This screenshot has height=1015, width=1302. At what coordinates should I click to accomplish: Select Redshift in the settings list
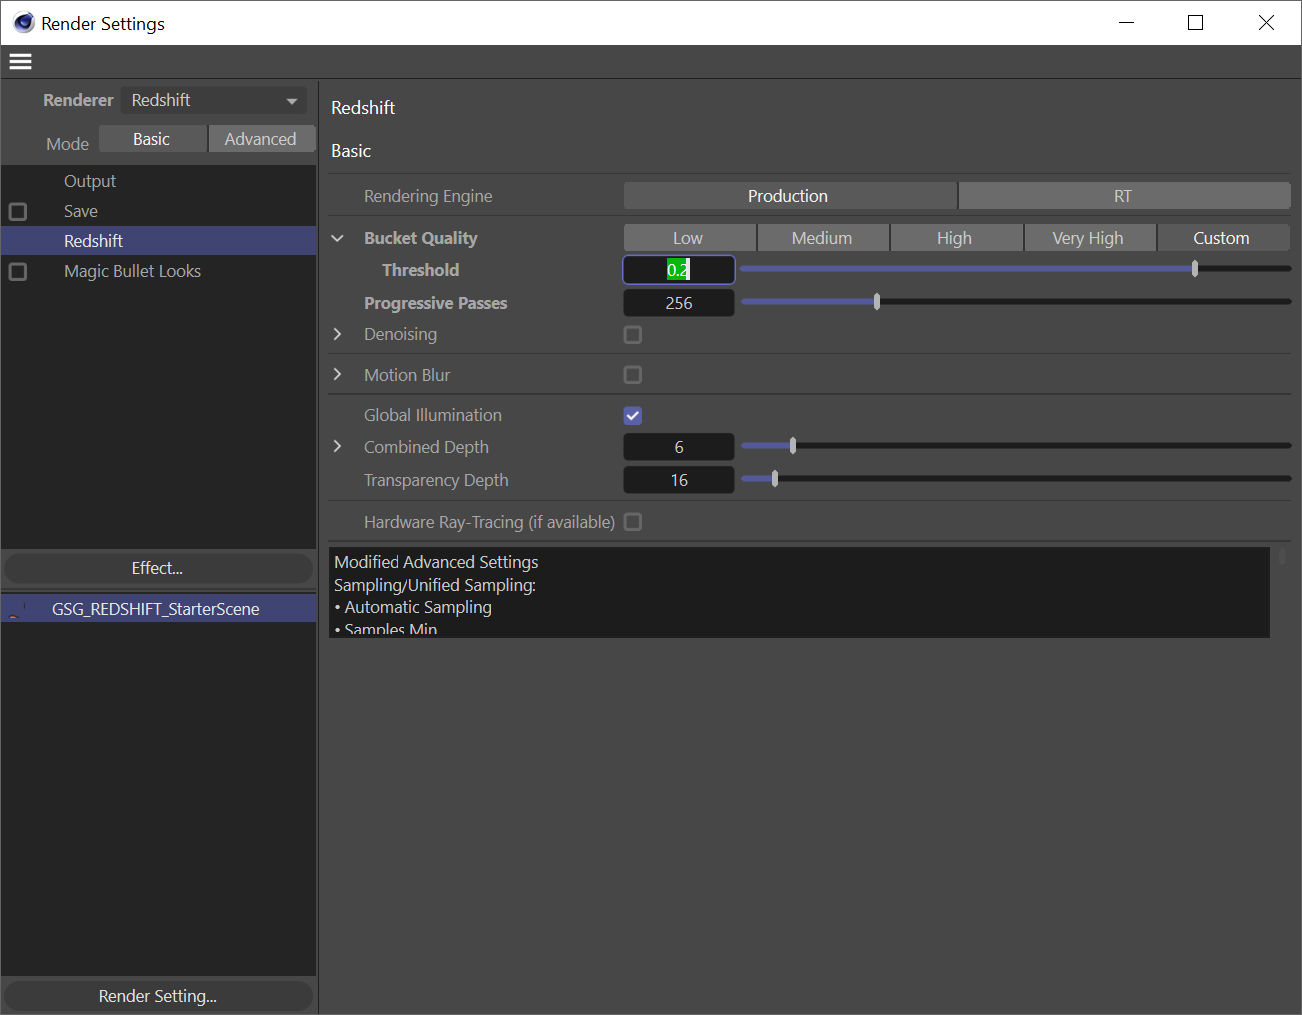[159, 241]
